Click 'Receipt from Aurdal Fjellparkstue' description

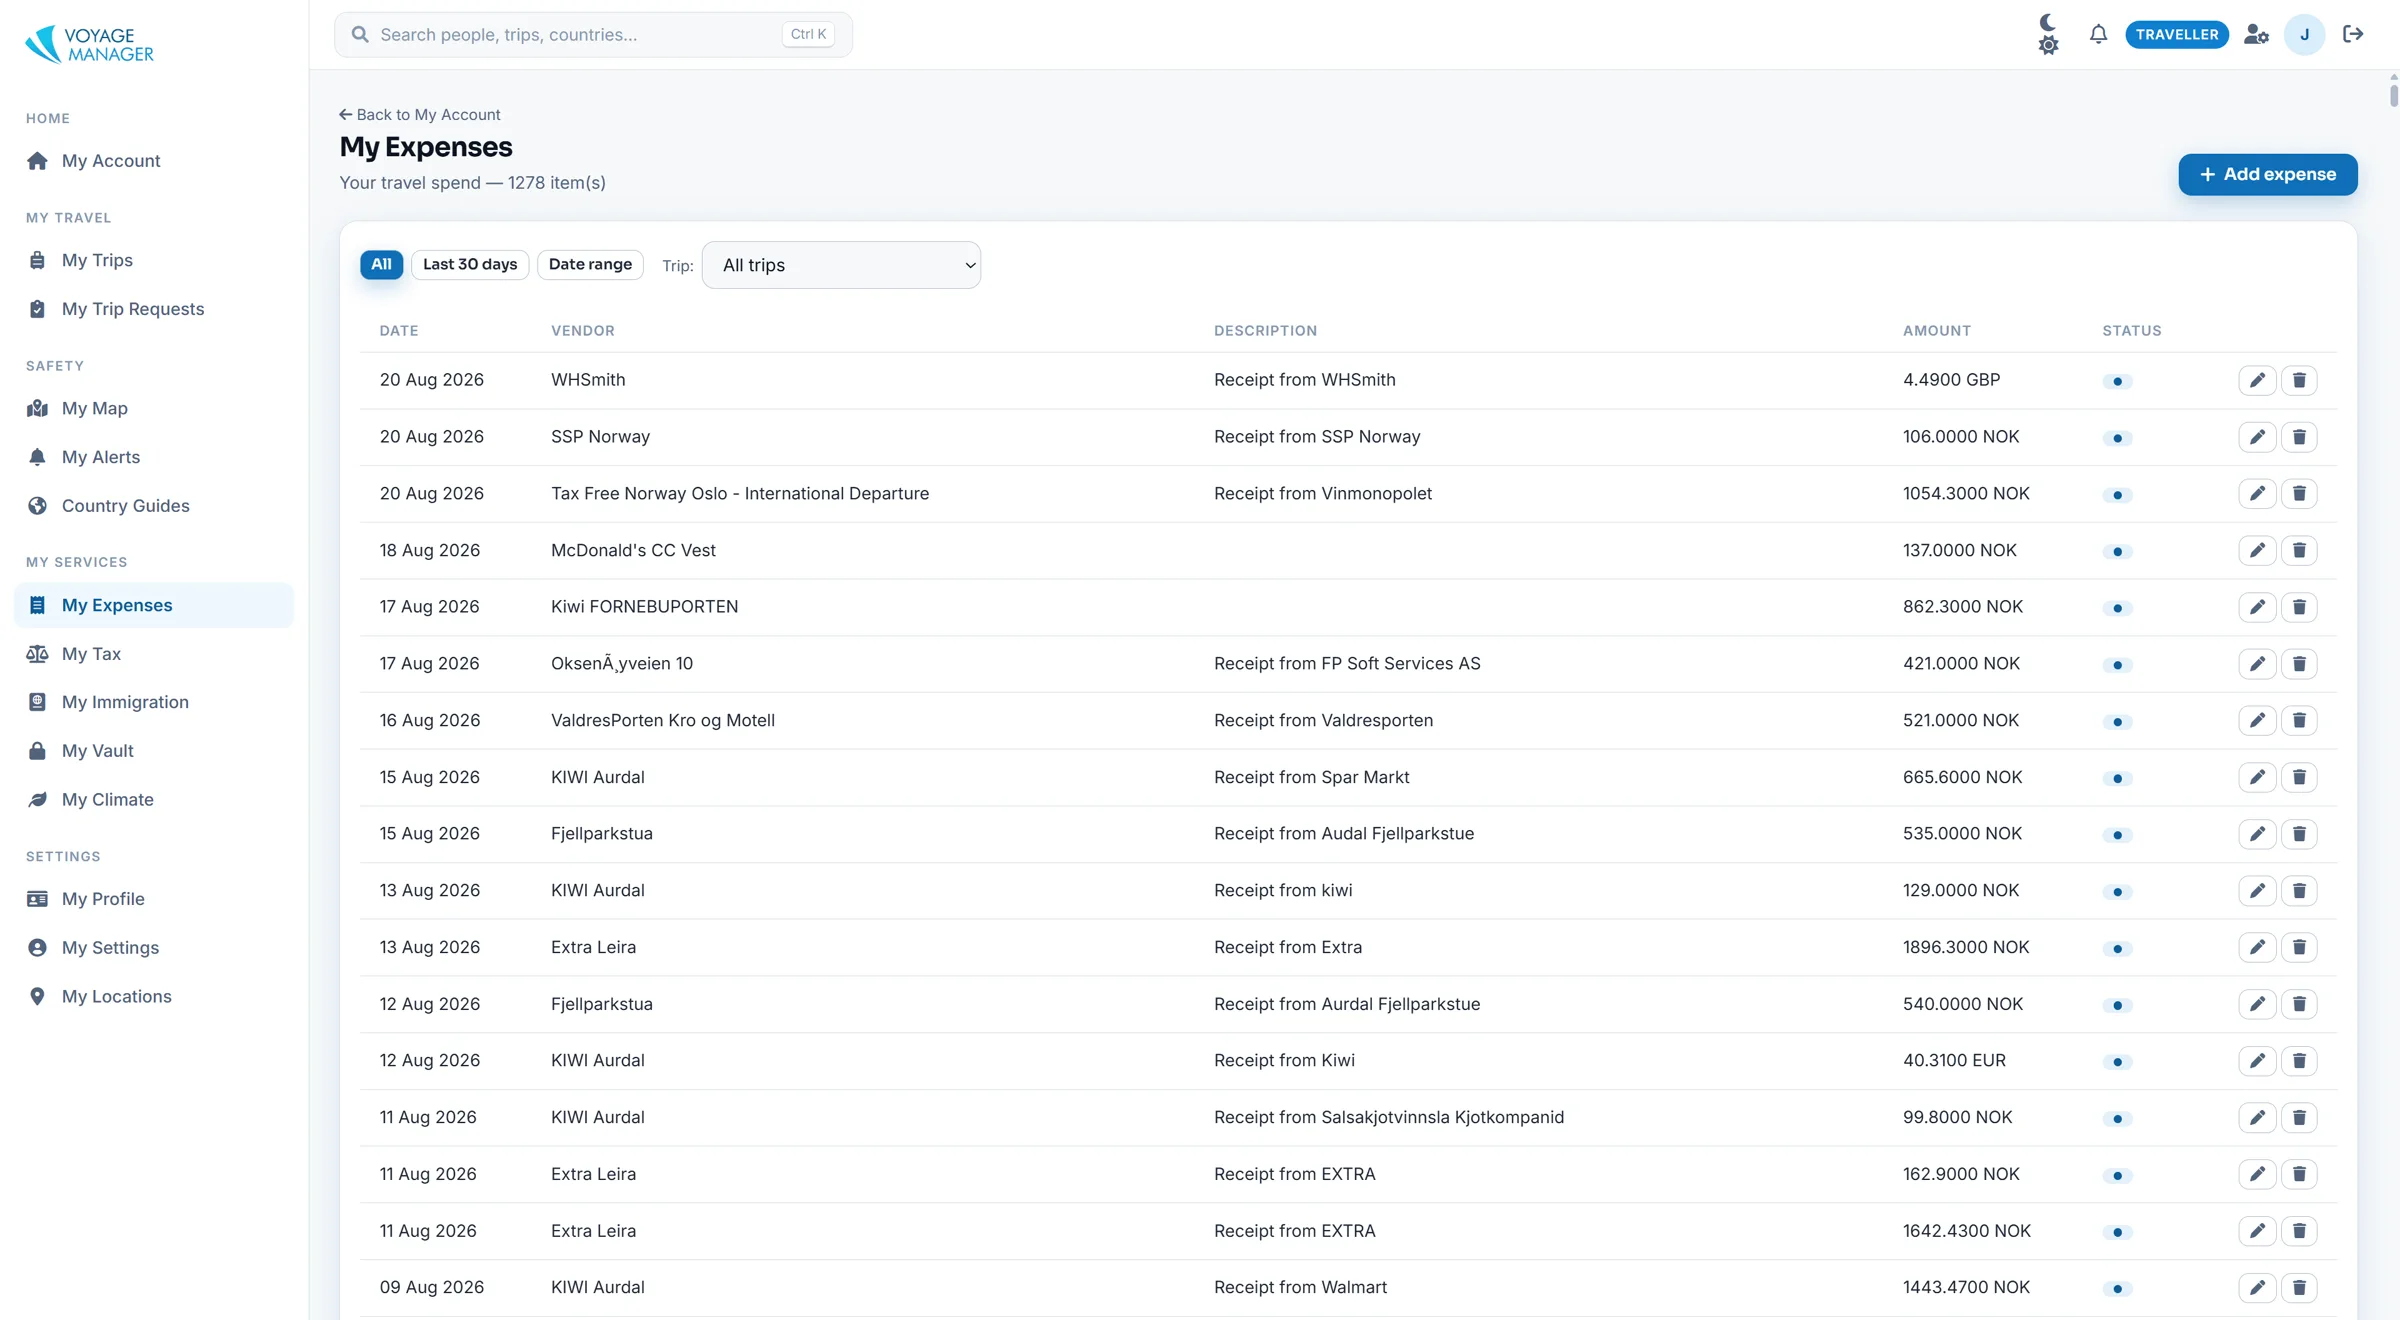click(1347, 1004)
